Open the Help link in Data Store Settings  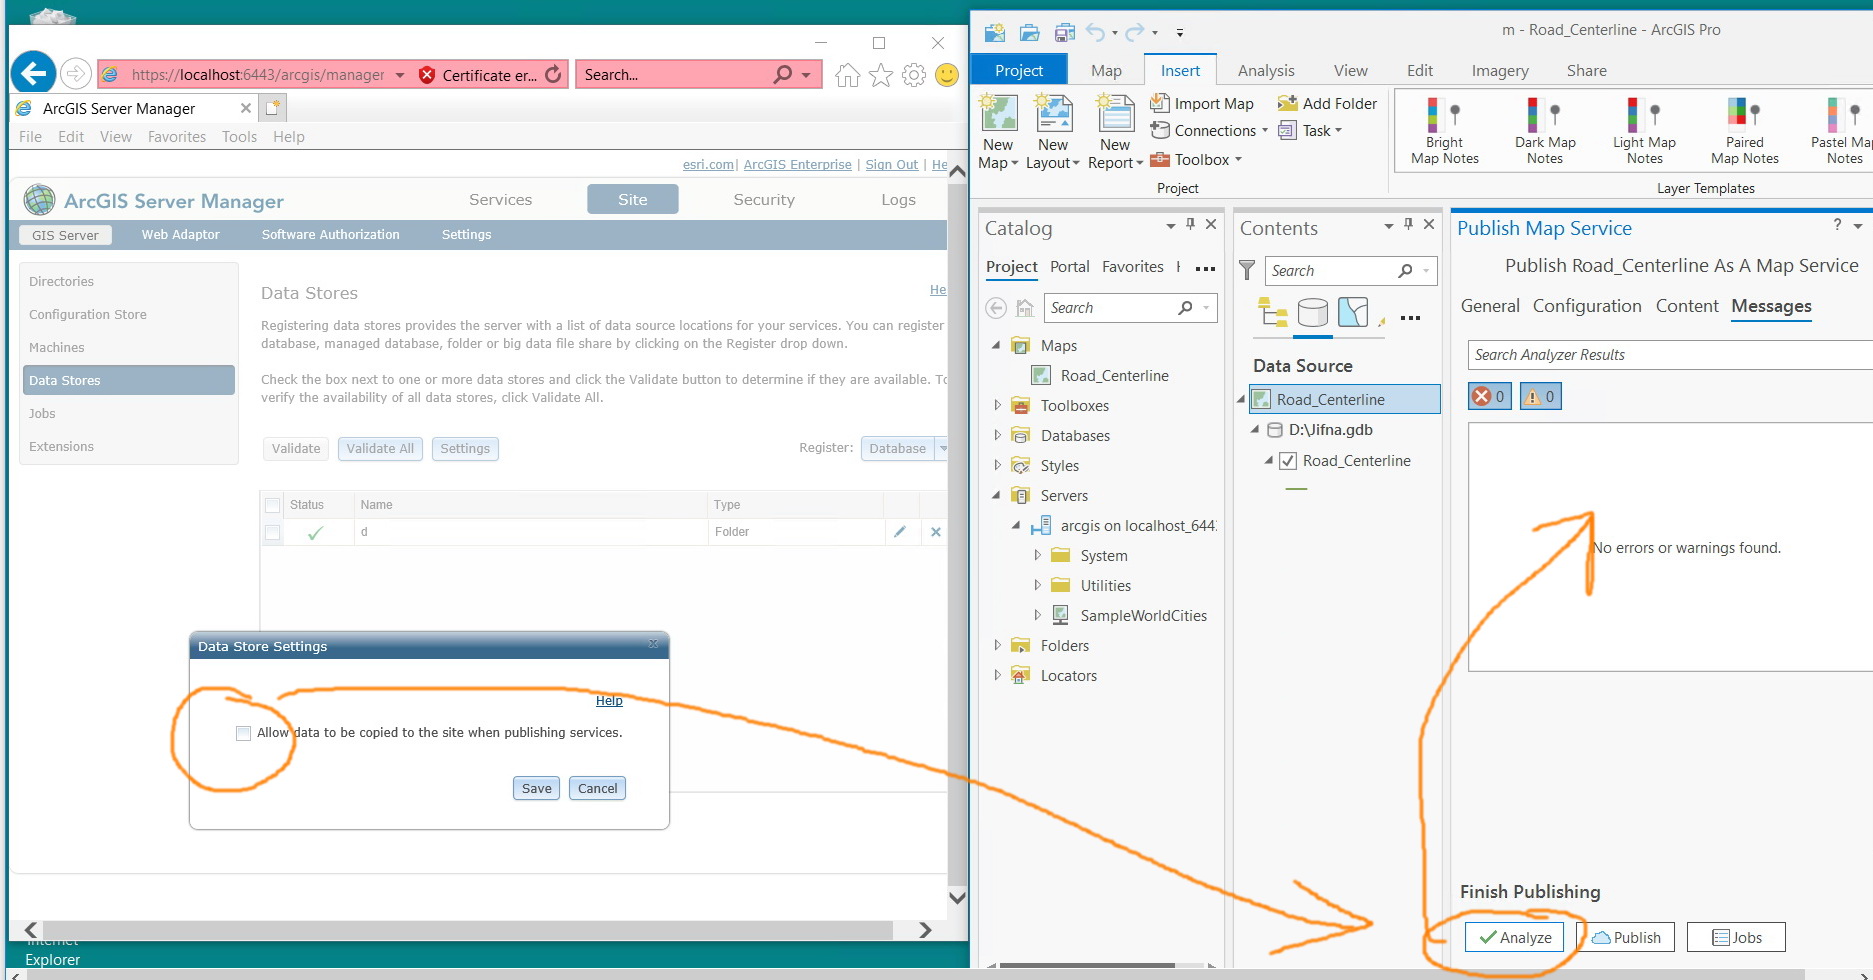coord(609,701)
